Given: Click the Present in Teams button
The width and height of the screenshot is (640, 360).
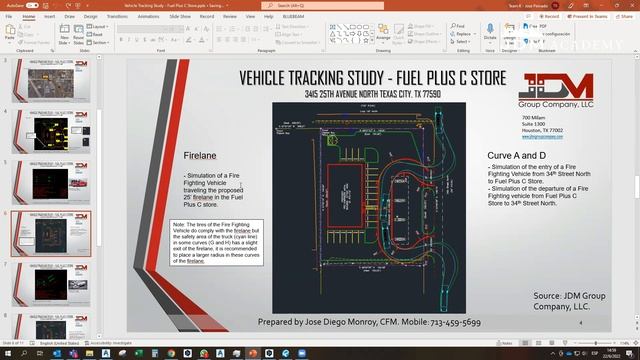Looking at the screenshot, I should (587, 16).
